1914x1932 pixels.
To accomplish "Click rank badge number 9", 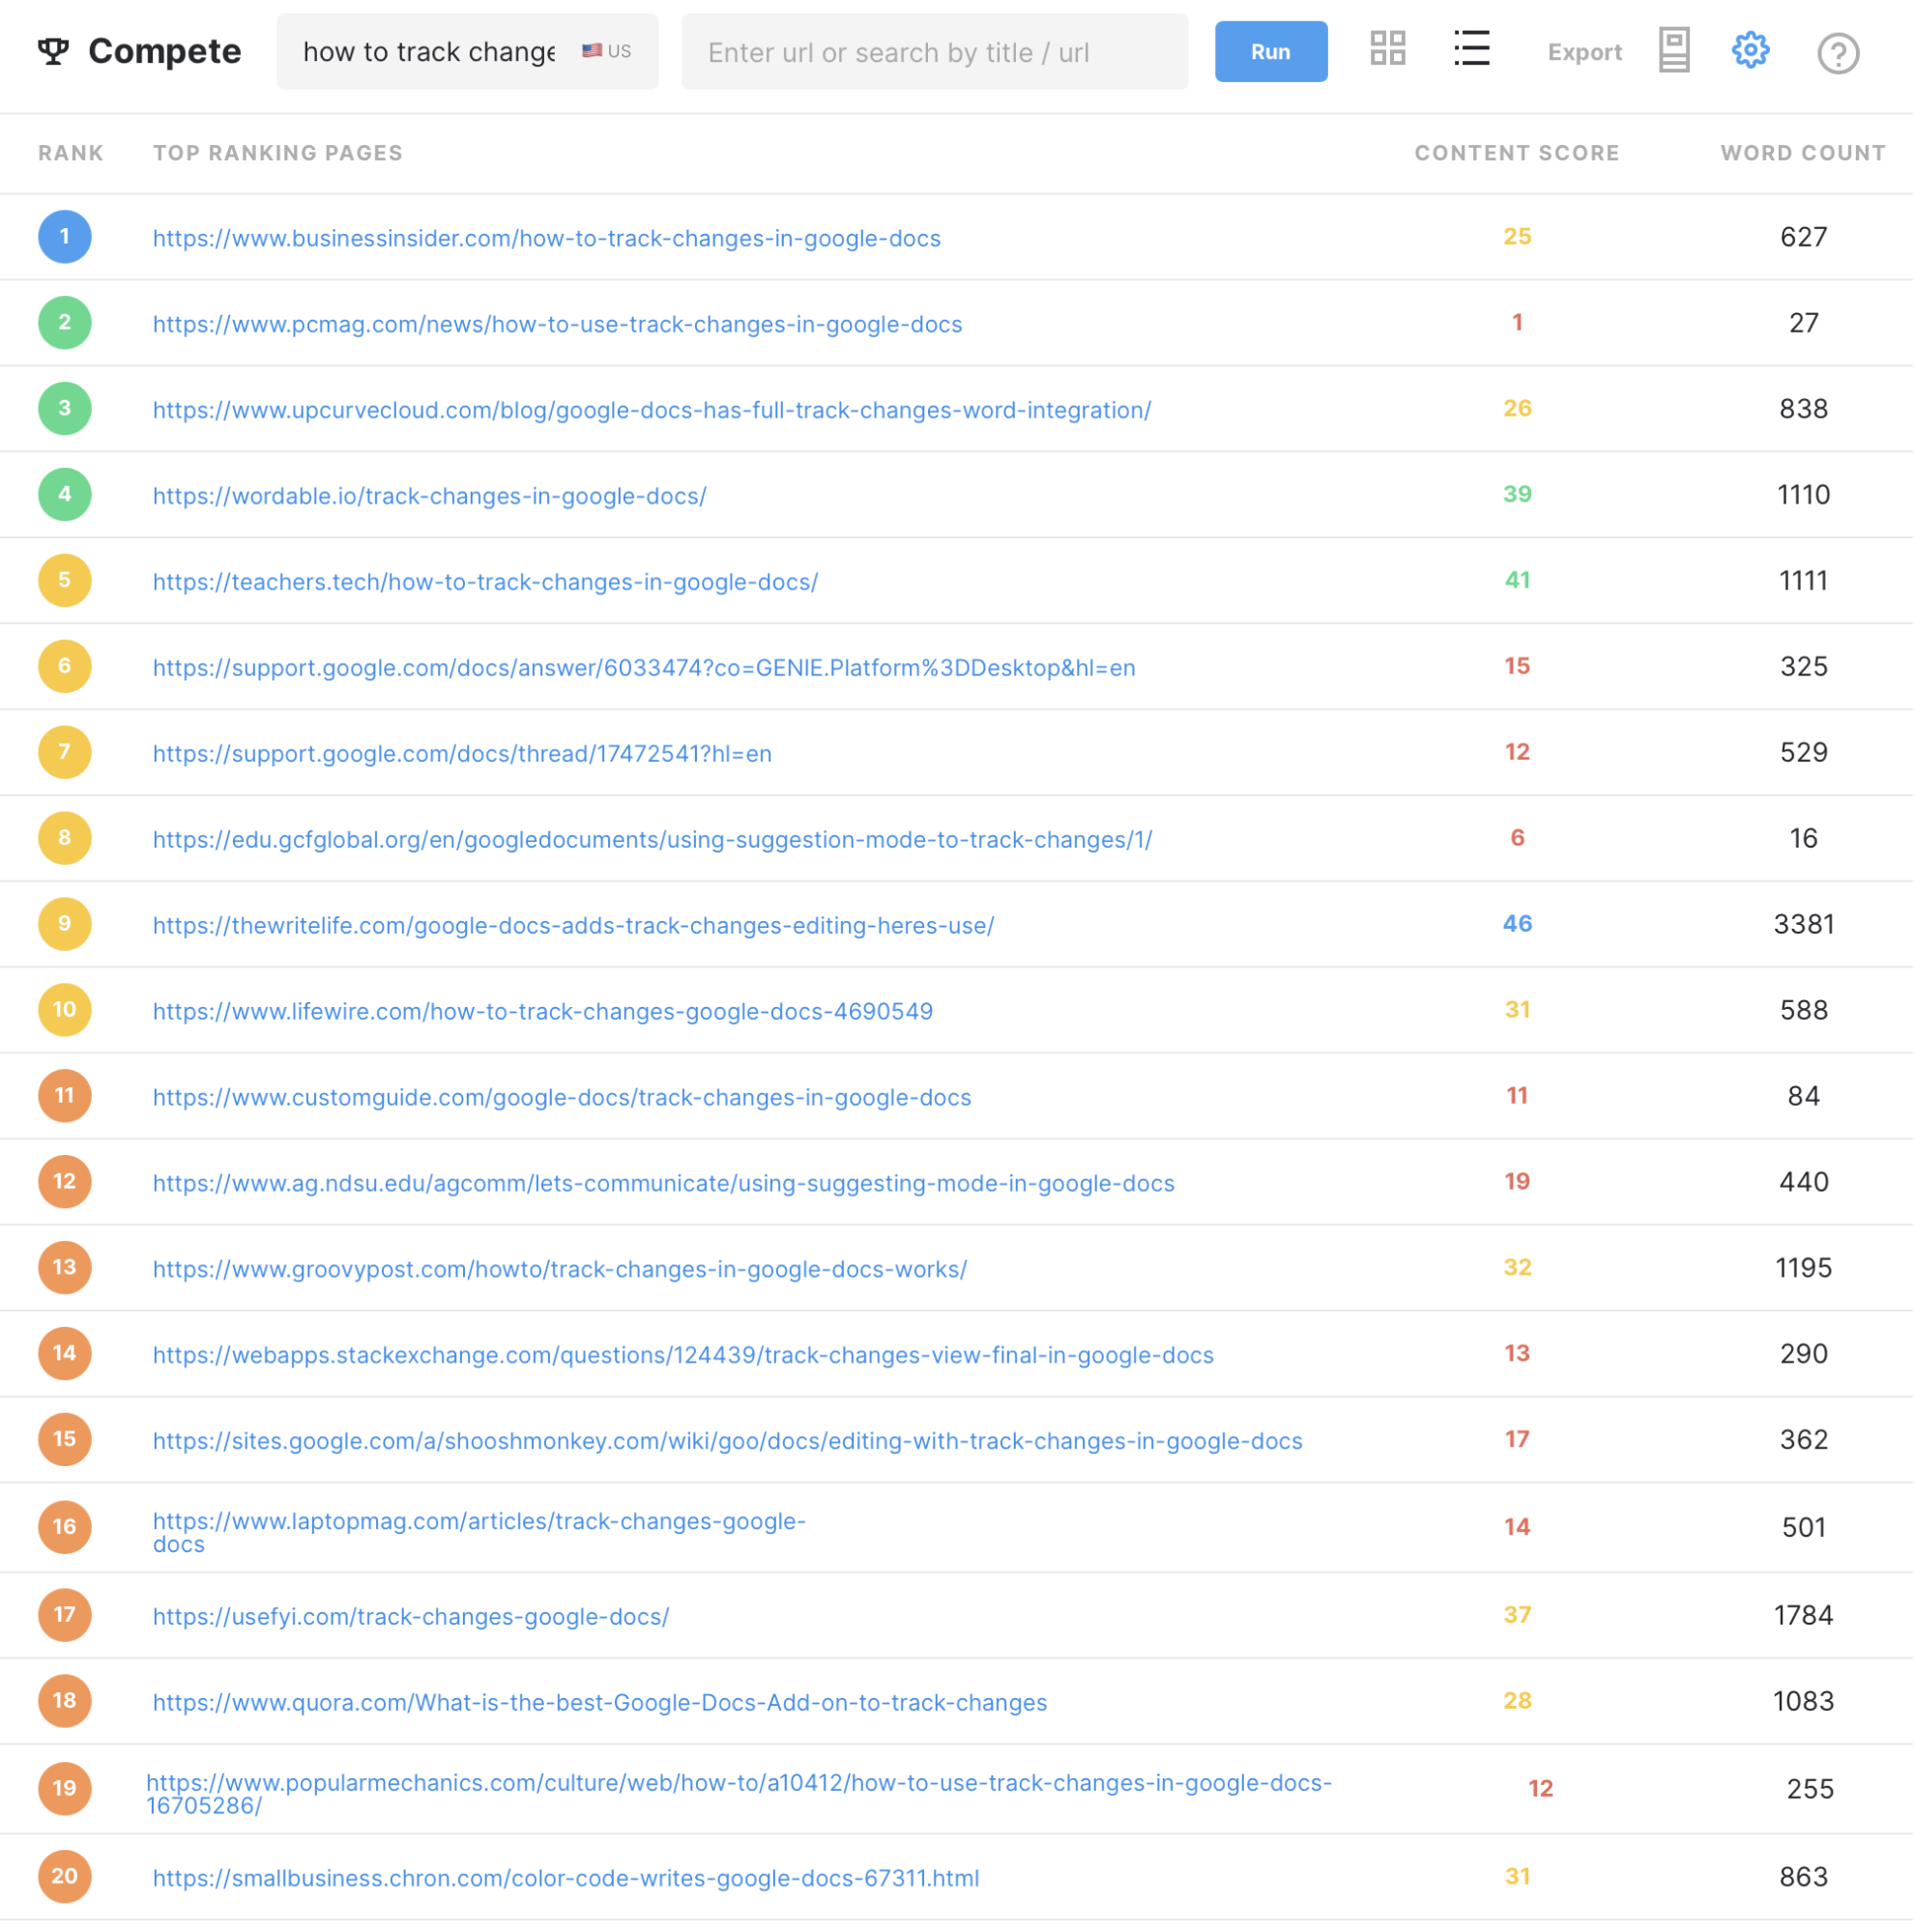I will tap(64, 924).
